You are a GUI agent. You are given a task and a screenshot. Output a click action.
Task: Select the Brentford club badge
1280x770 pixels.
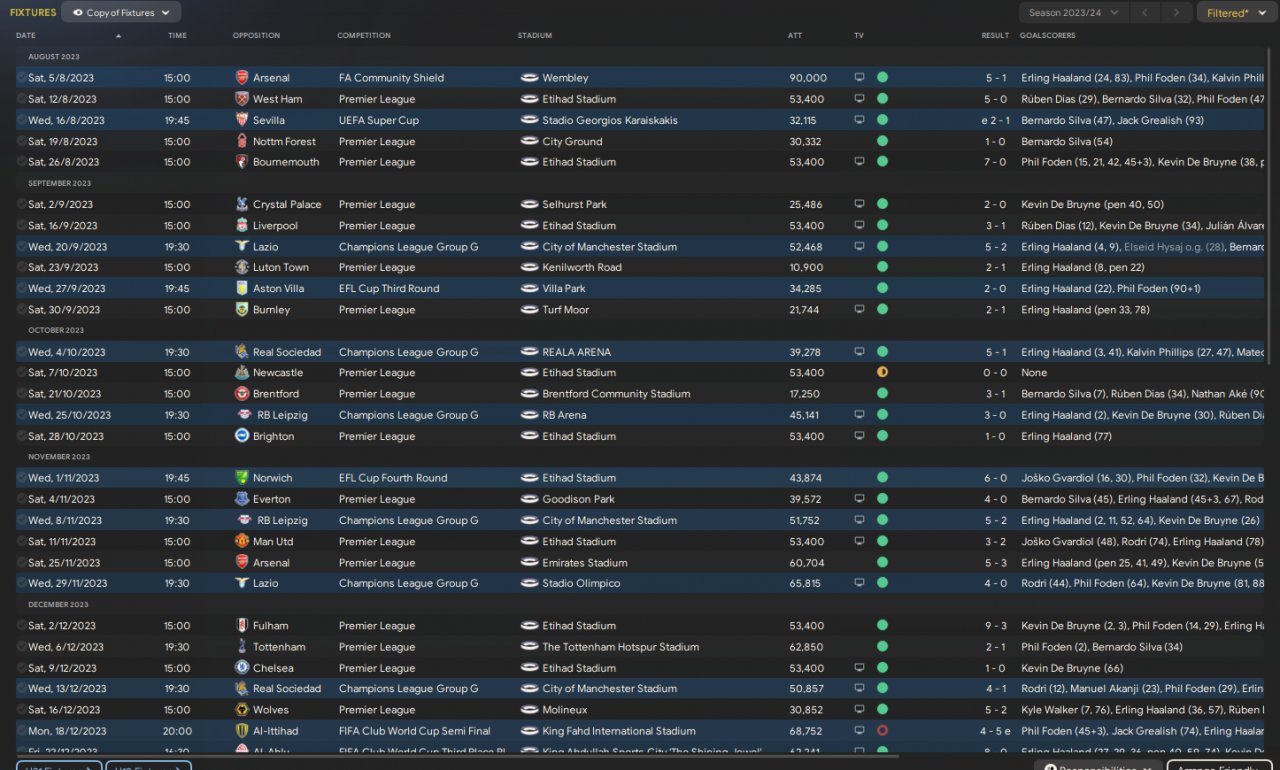tap(241, 394)
